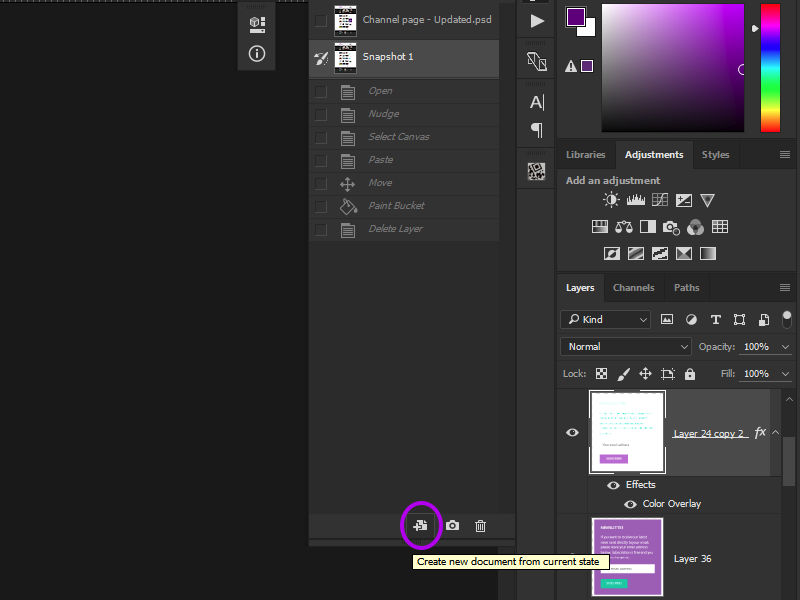Open the 3D panel icon
This screenshot has width=800, height=600.
click(257, 24)
